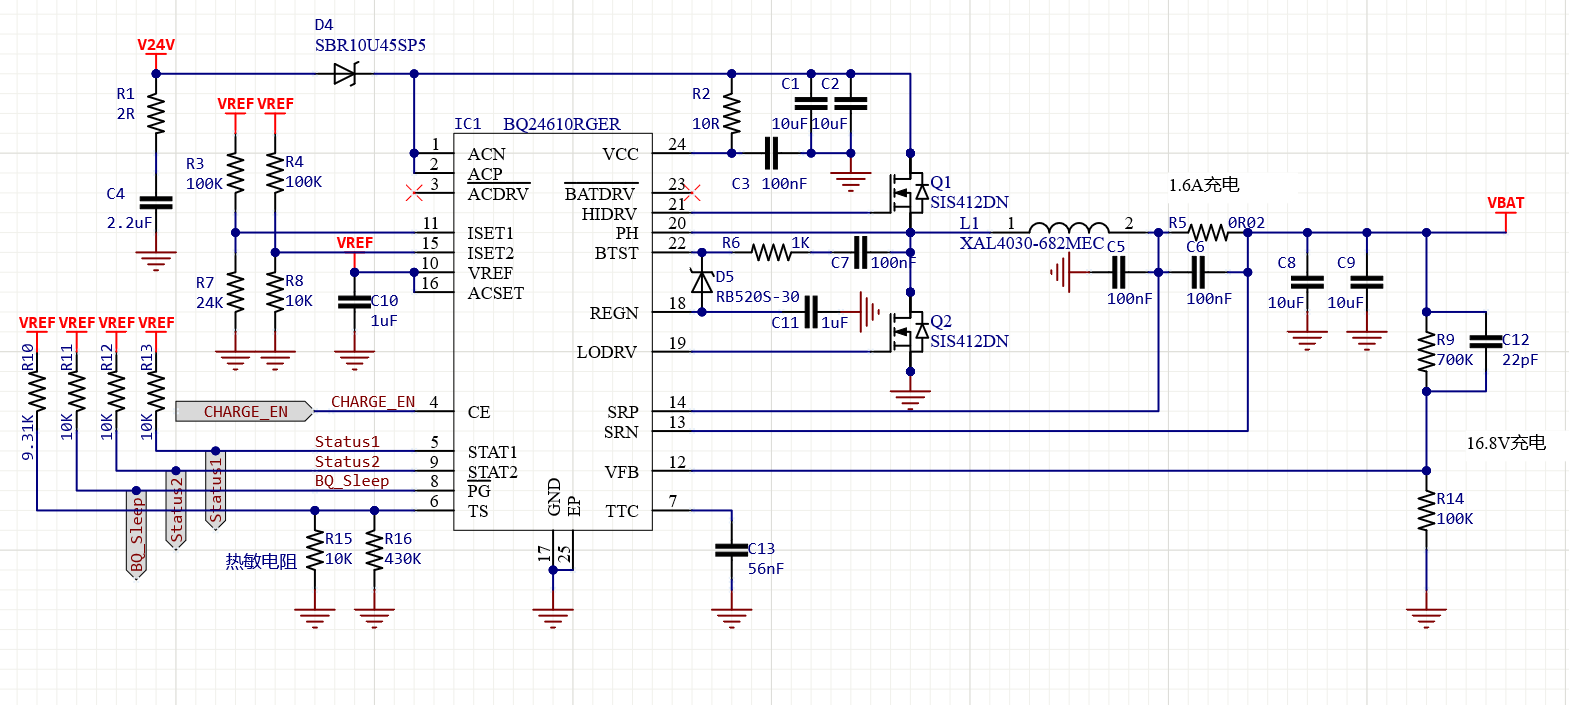Screen dimensions: 1569x705
Task: Click the CHARGE_EN net port flag
Action: pyautogui.click(x=244, y=411)
